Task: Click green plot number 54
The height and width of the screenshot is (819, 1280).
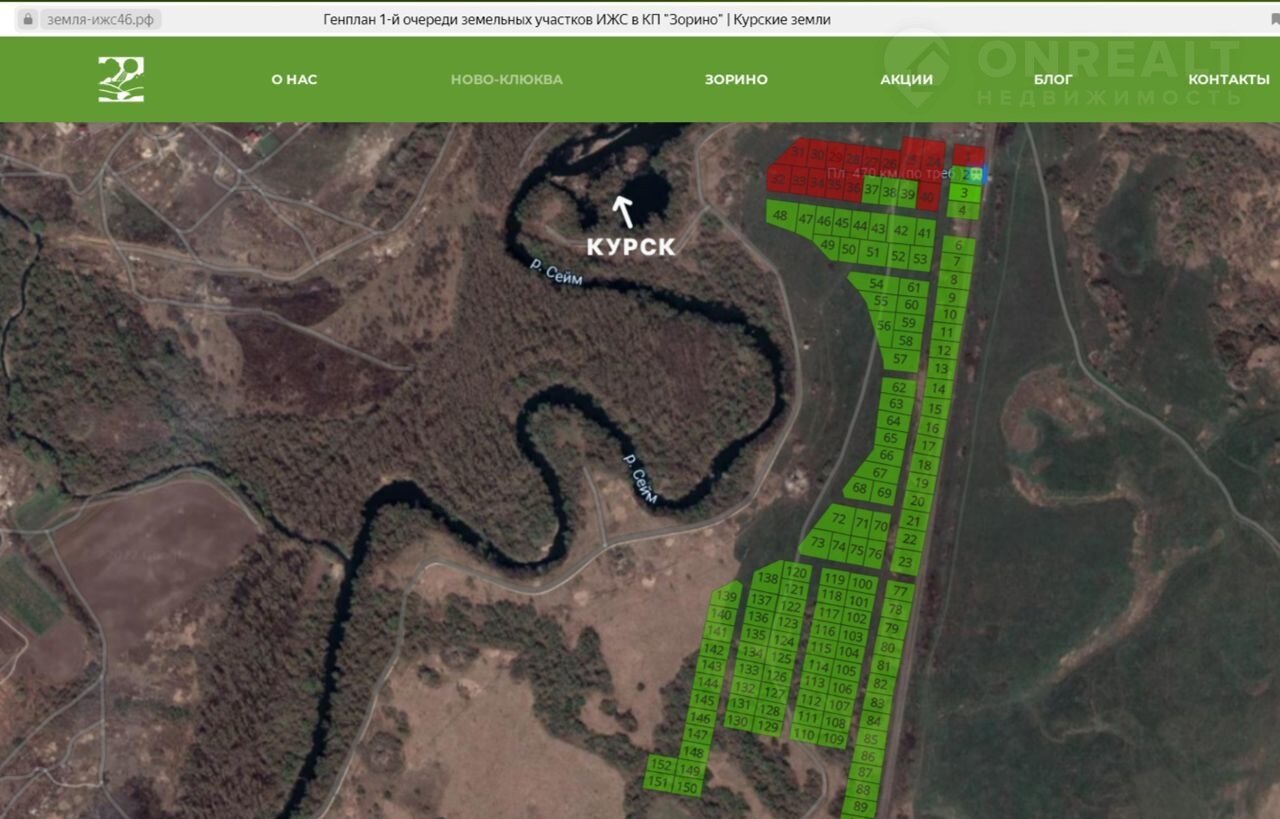Action: tap(875, 284)
